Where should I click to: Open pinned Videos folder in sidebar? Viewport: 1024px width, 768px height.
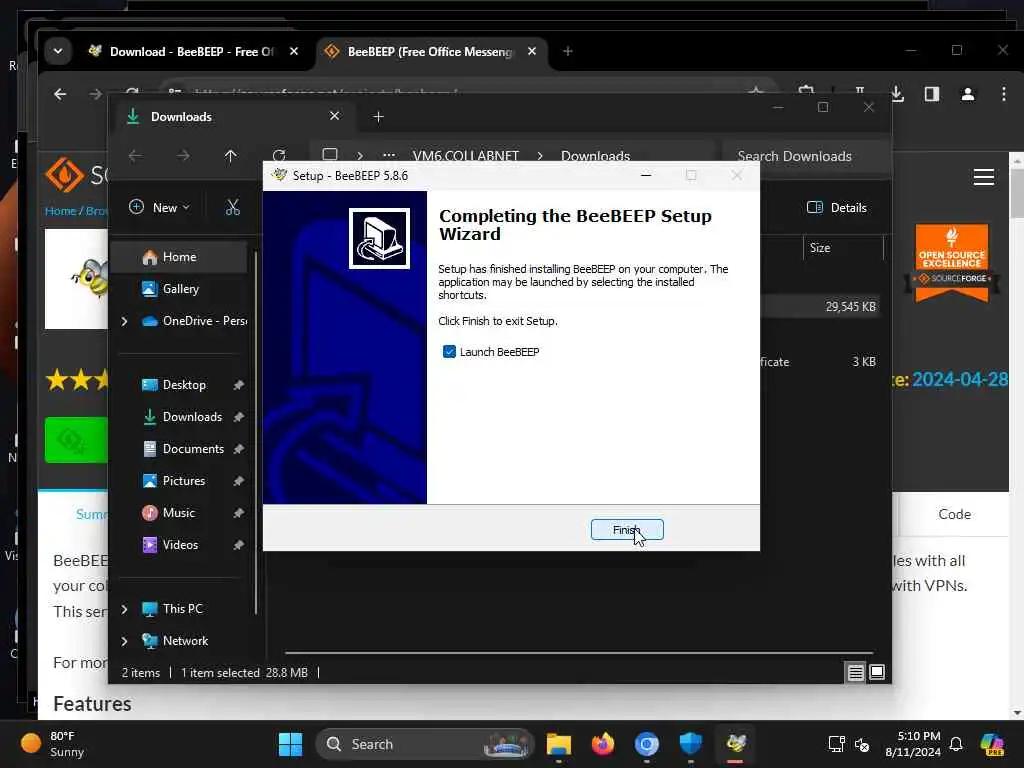tap(180, 545)
